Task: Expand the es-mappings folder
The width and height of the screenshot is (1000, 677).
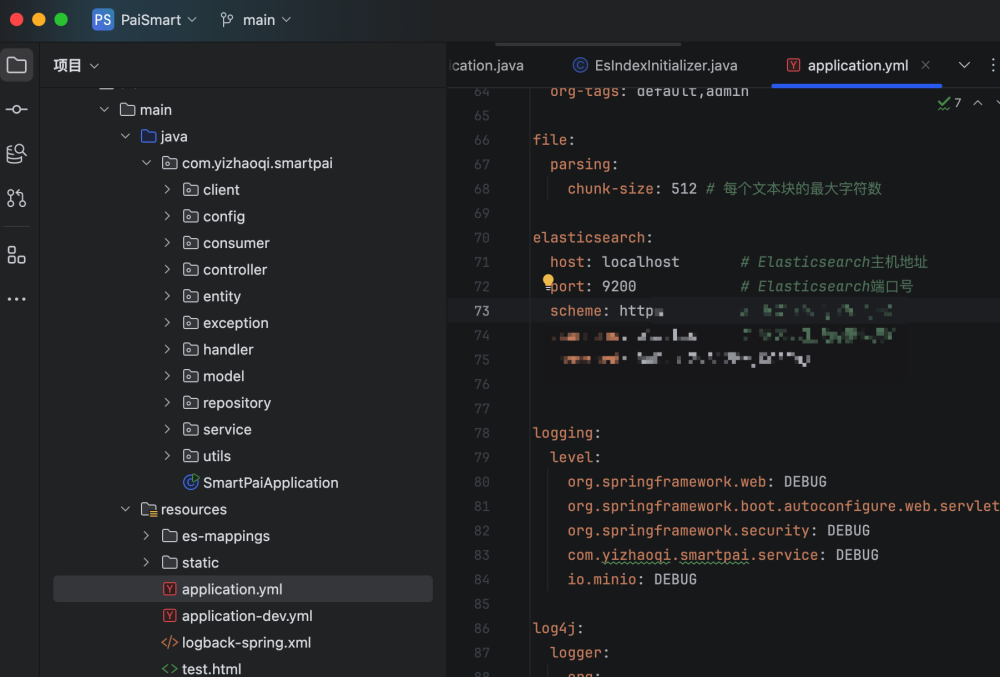Action: [146, 536]
